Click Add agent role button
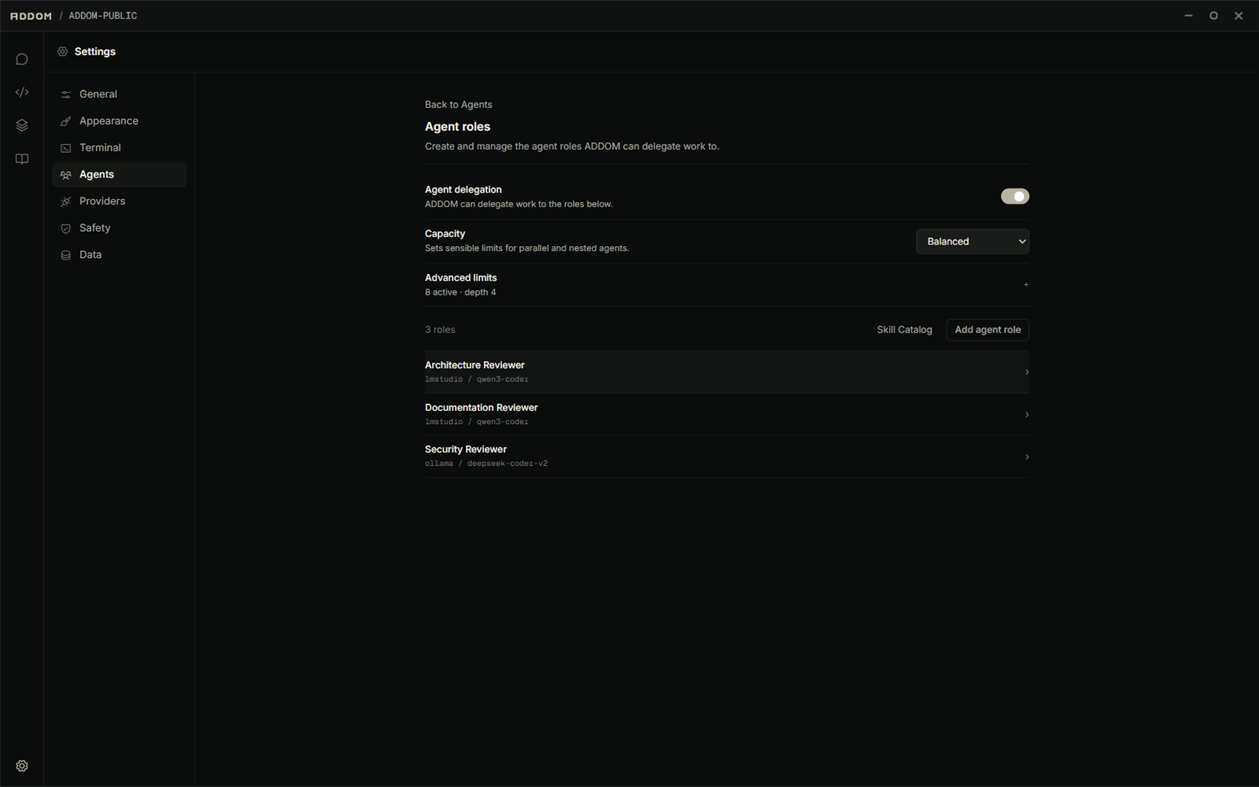 [x=987, y=329]
